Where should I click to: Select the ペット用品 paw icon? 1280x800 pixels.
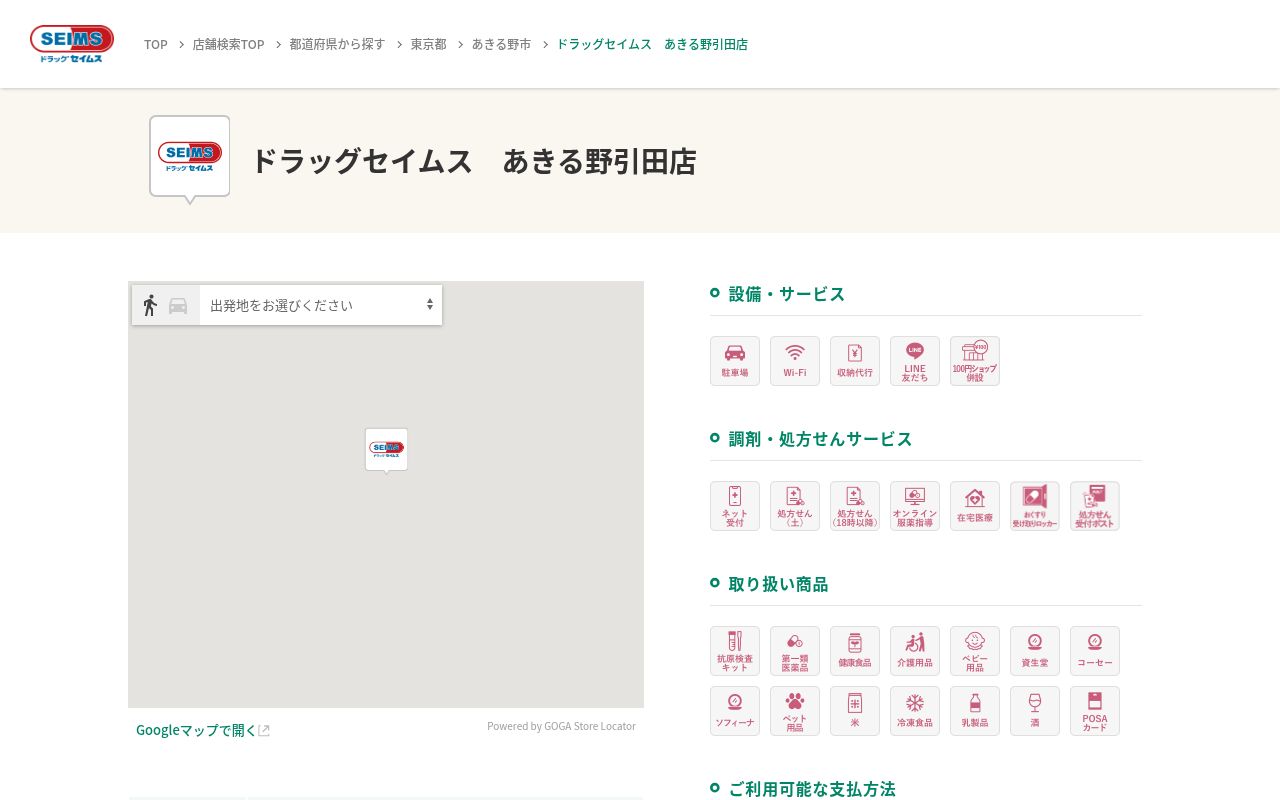(795, 711)
